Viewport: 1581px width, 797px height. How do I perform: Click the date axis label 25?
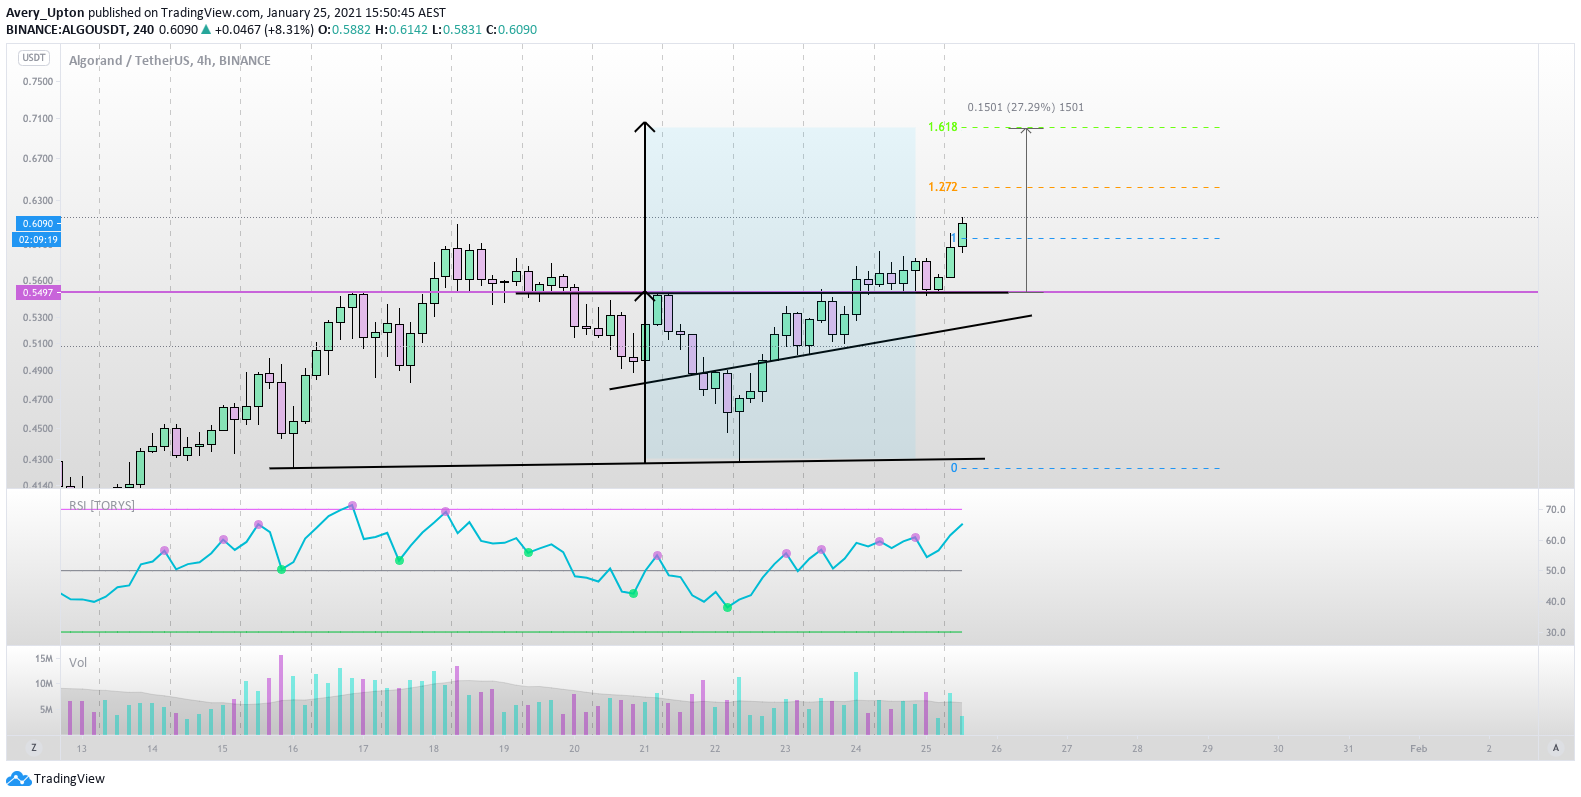[926, 749]
